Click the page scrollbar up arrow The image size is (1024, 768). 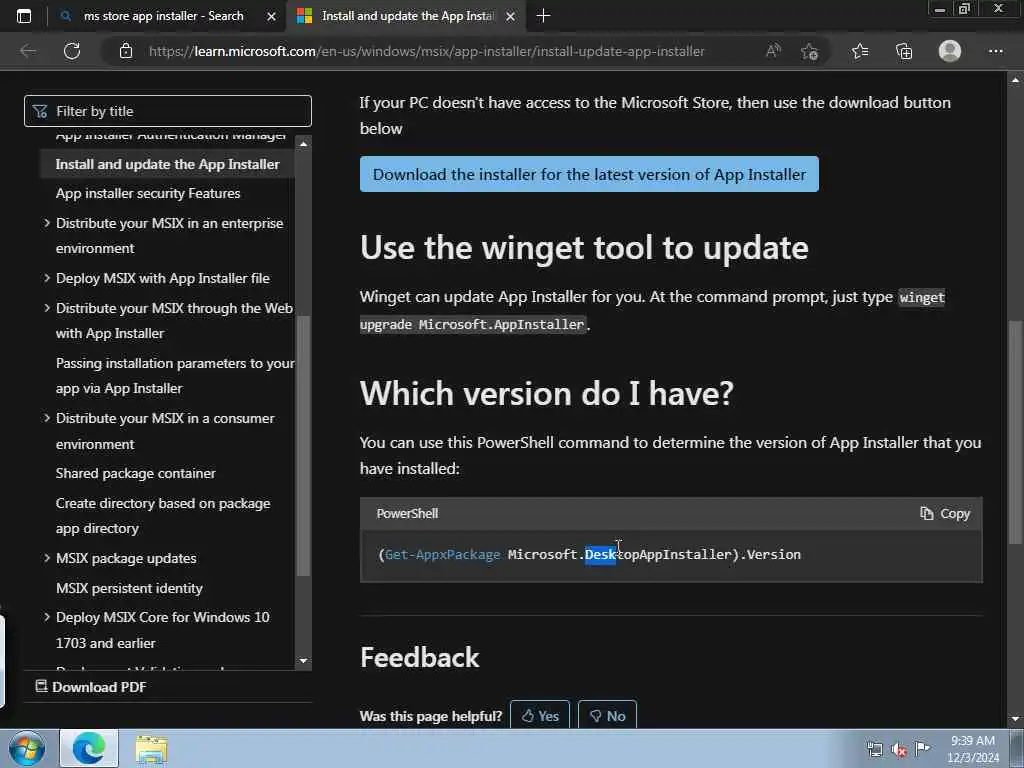click(x=1016, y=80)
